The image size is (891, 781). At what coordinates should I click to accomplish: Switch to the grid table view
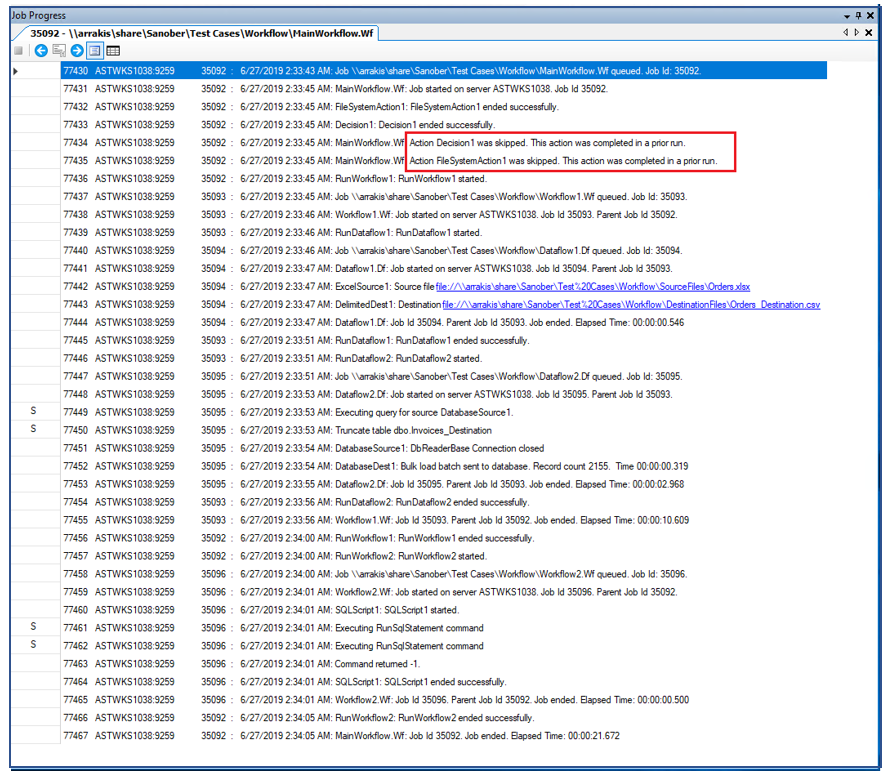coord(113,50)
